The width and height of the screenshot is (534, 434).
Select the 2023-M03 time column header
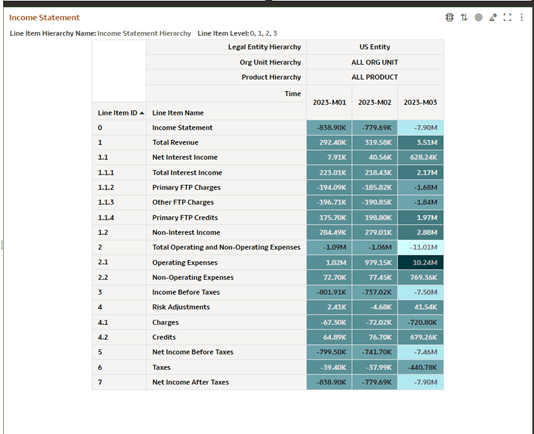420,102
